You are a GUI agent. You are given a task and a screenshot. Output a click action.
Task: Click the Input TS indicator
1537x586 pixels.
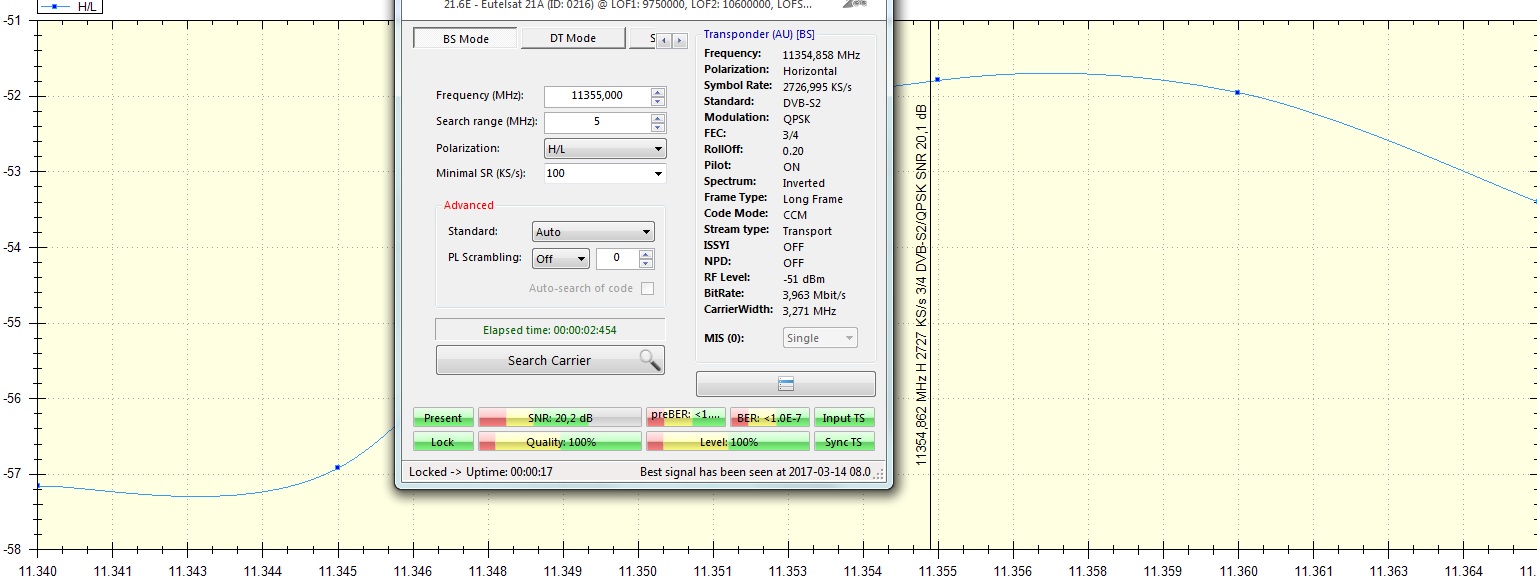click(x=844, y=418)
